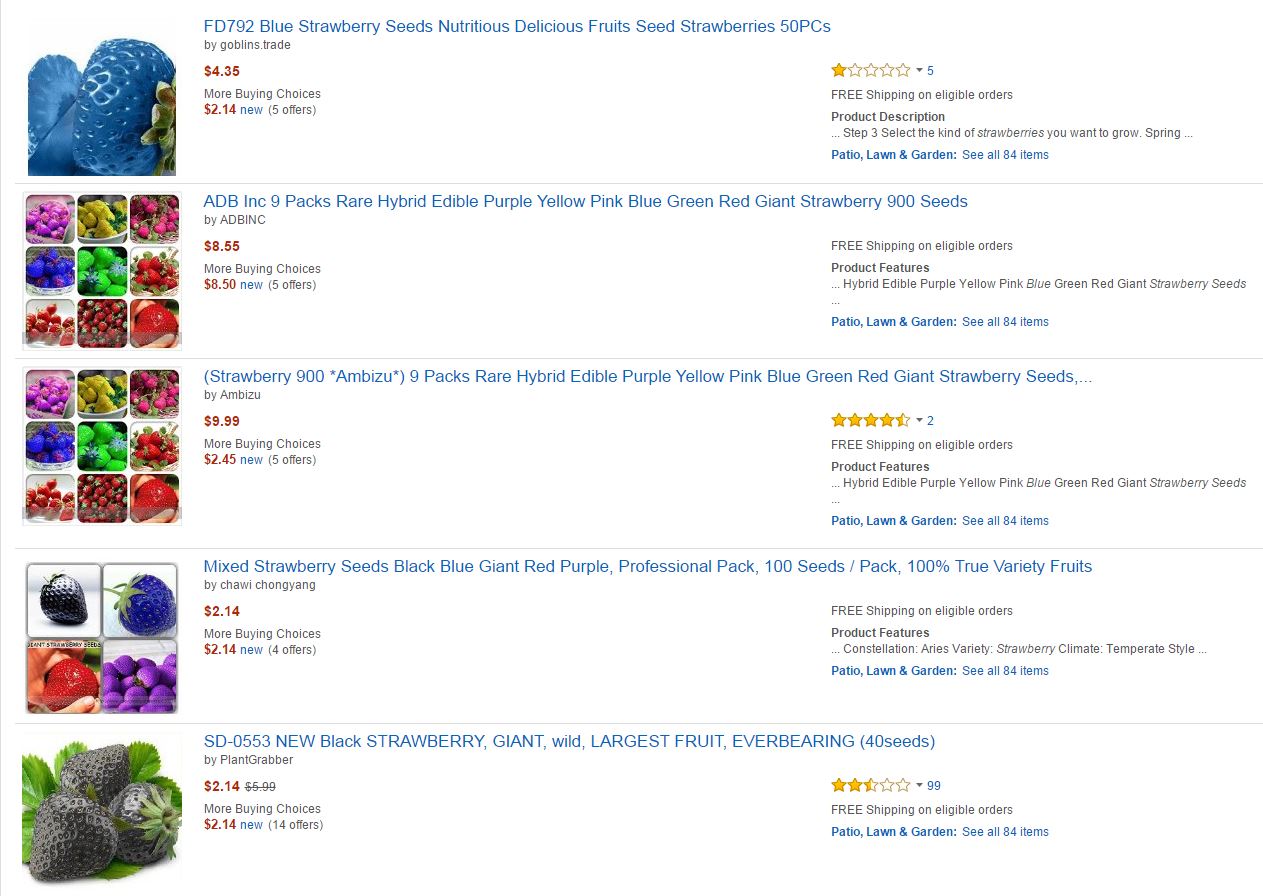
Task: Expand the rating dropdown arrow next to 99 reviews
Action: click(919, 785)
